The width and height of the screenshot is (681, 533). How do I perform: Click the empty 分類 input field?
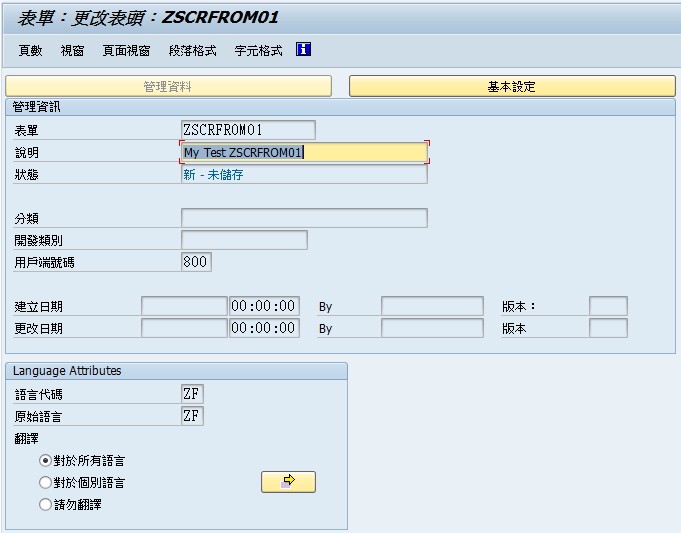coord(304,218)
